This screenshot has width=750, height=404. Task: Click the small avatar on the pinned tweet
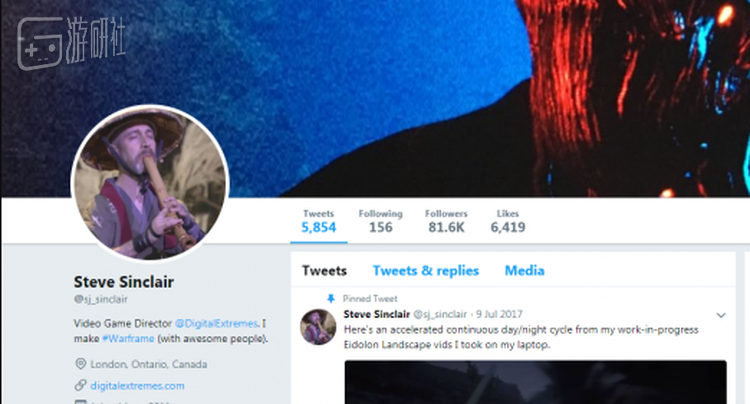pos(318,327)
